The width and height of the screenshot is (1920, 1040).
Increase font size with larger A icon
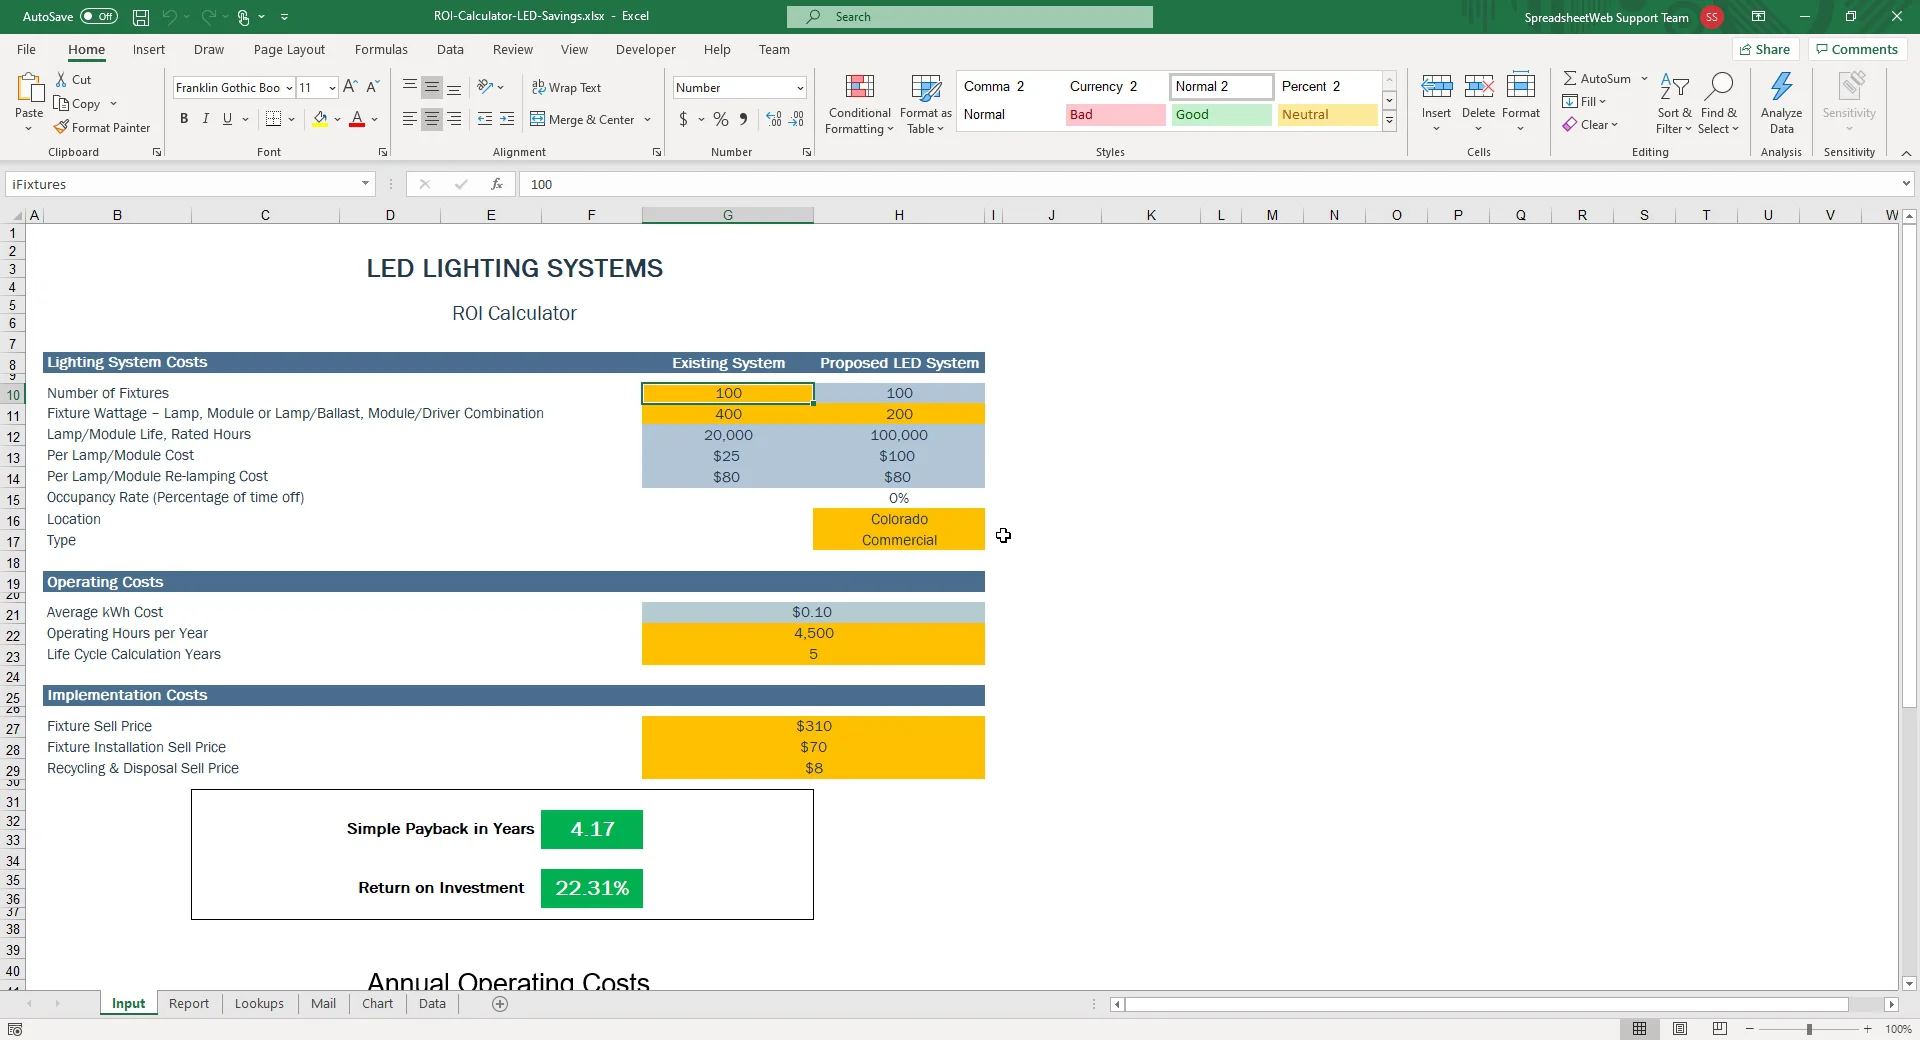[x=350, y=88]
